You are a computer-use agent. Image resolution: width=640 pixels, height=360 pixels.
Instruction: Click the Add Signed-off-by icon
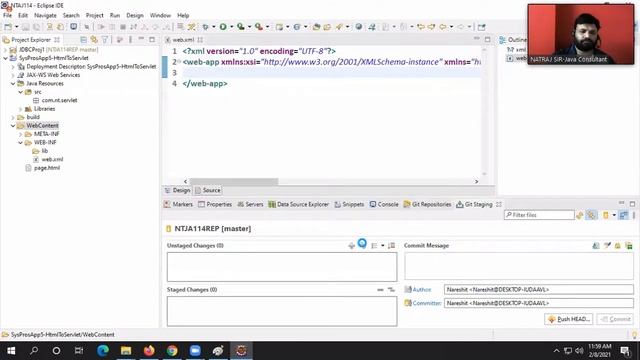[x=607, y=245]
